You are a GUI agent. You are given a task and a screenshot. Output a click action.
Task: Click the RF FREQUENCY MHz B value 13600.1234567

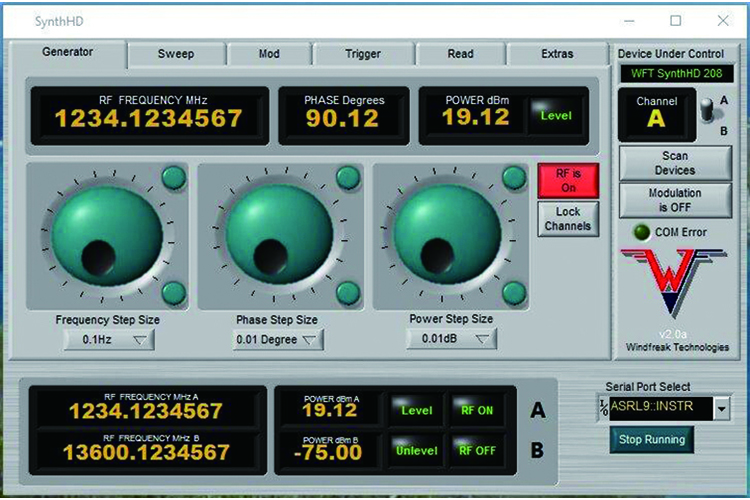click(146, 452)
